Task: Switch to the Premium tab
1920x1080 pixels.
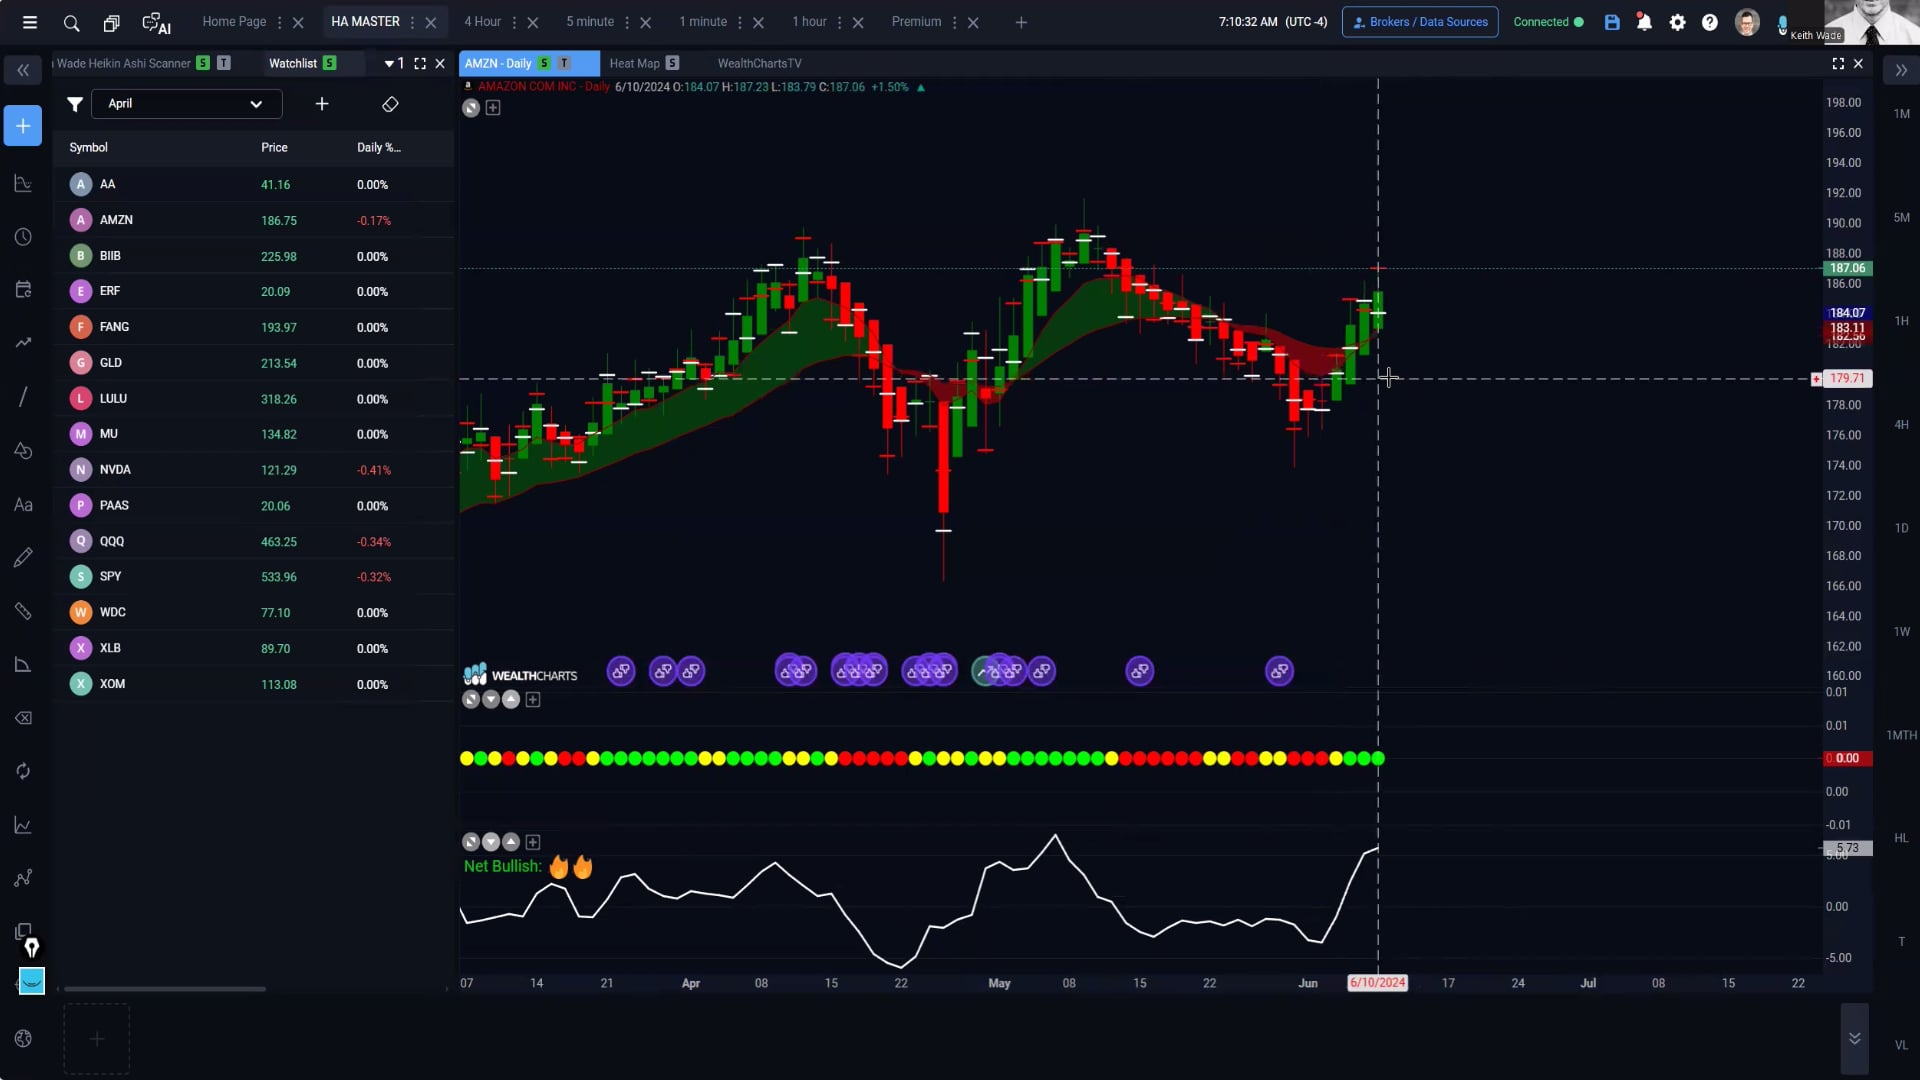Action: tap(917, 22)
